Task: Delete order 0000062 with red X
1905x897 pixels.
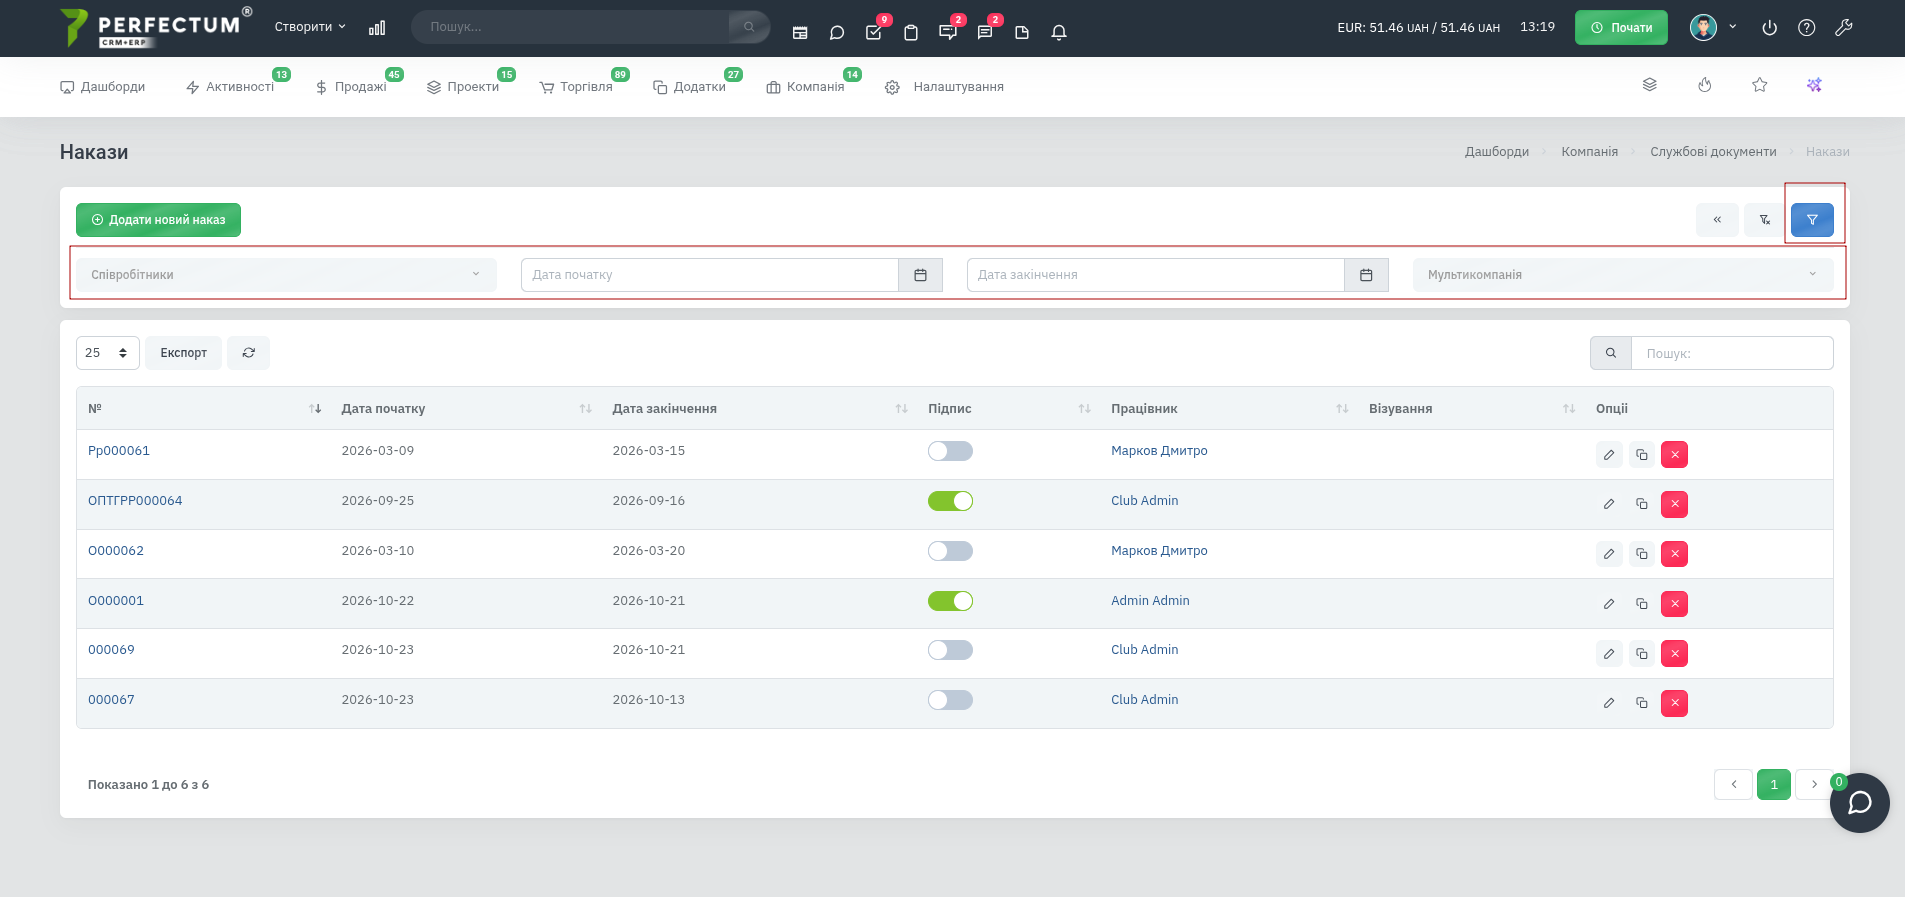Action: tap(1675, 554)
